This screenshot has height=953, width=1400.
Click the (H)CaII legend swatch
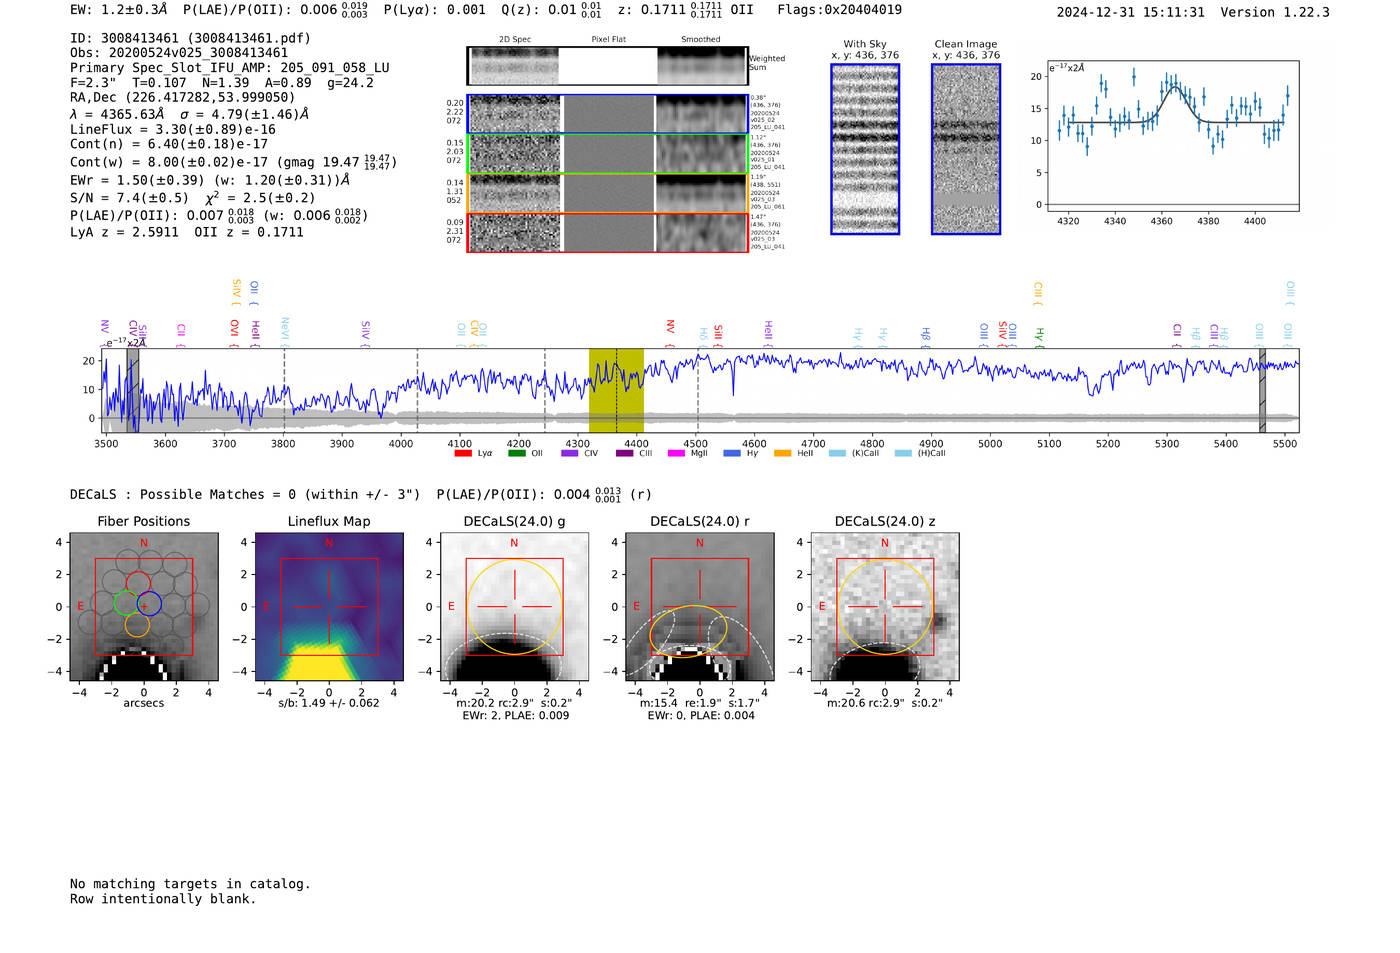click(x=903, y=453)
